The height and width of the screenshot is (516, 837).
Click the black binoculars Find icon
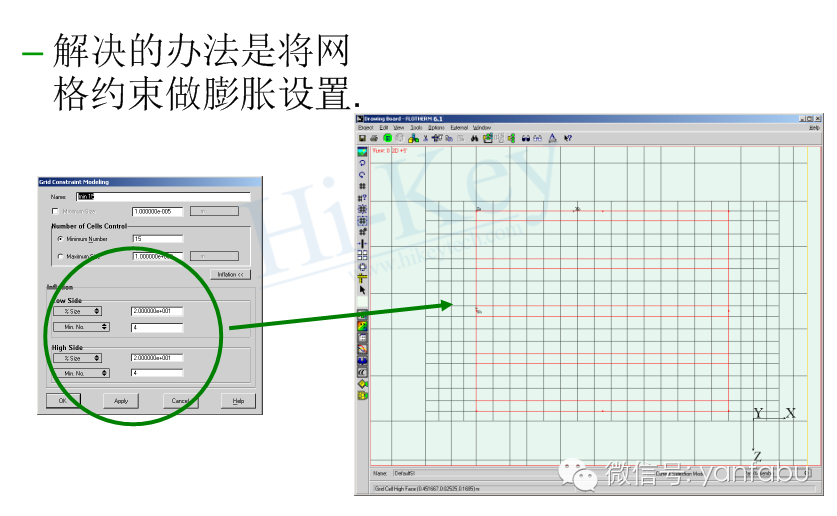(474, 138)
